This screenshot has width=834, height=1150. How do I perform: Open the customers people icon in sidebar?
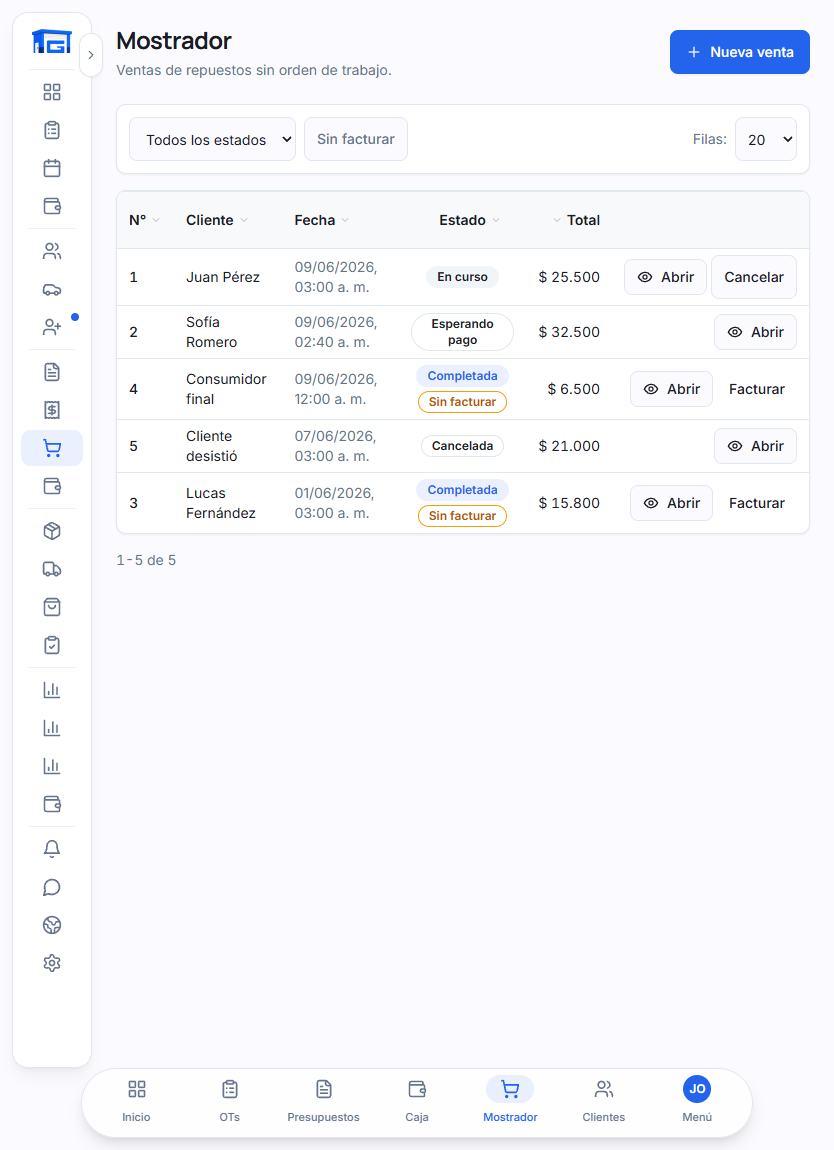tap(52, 252)
